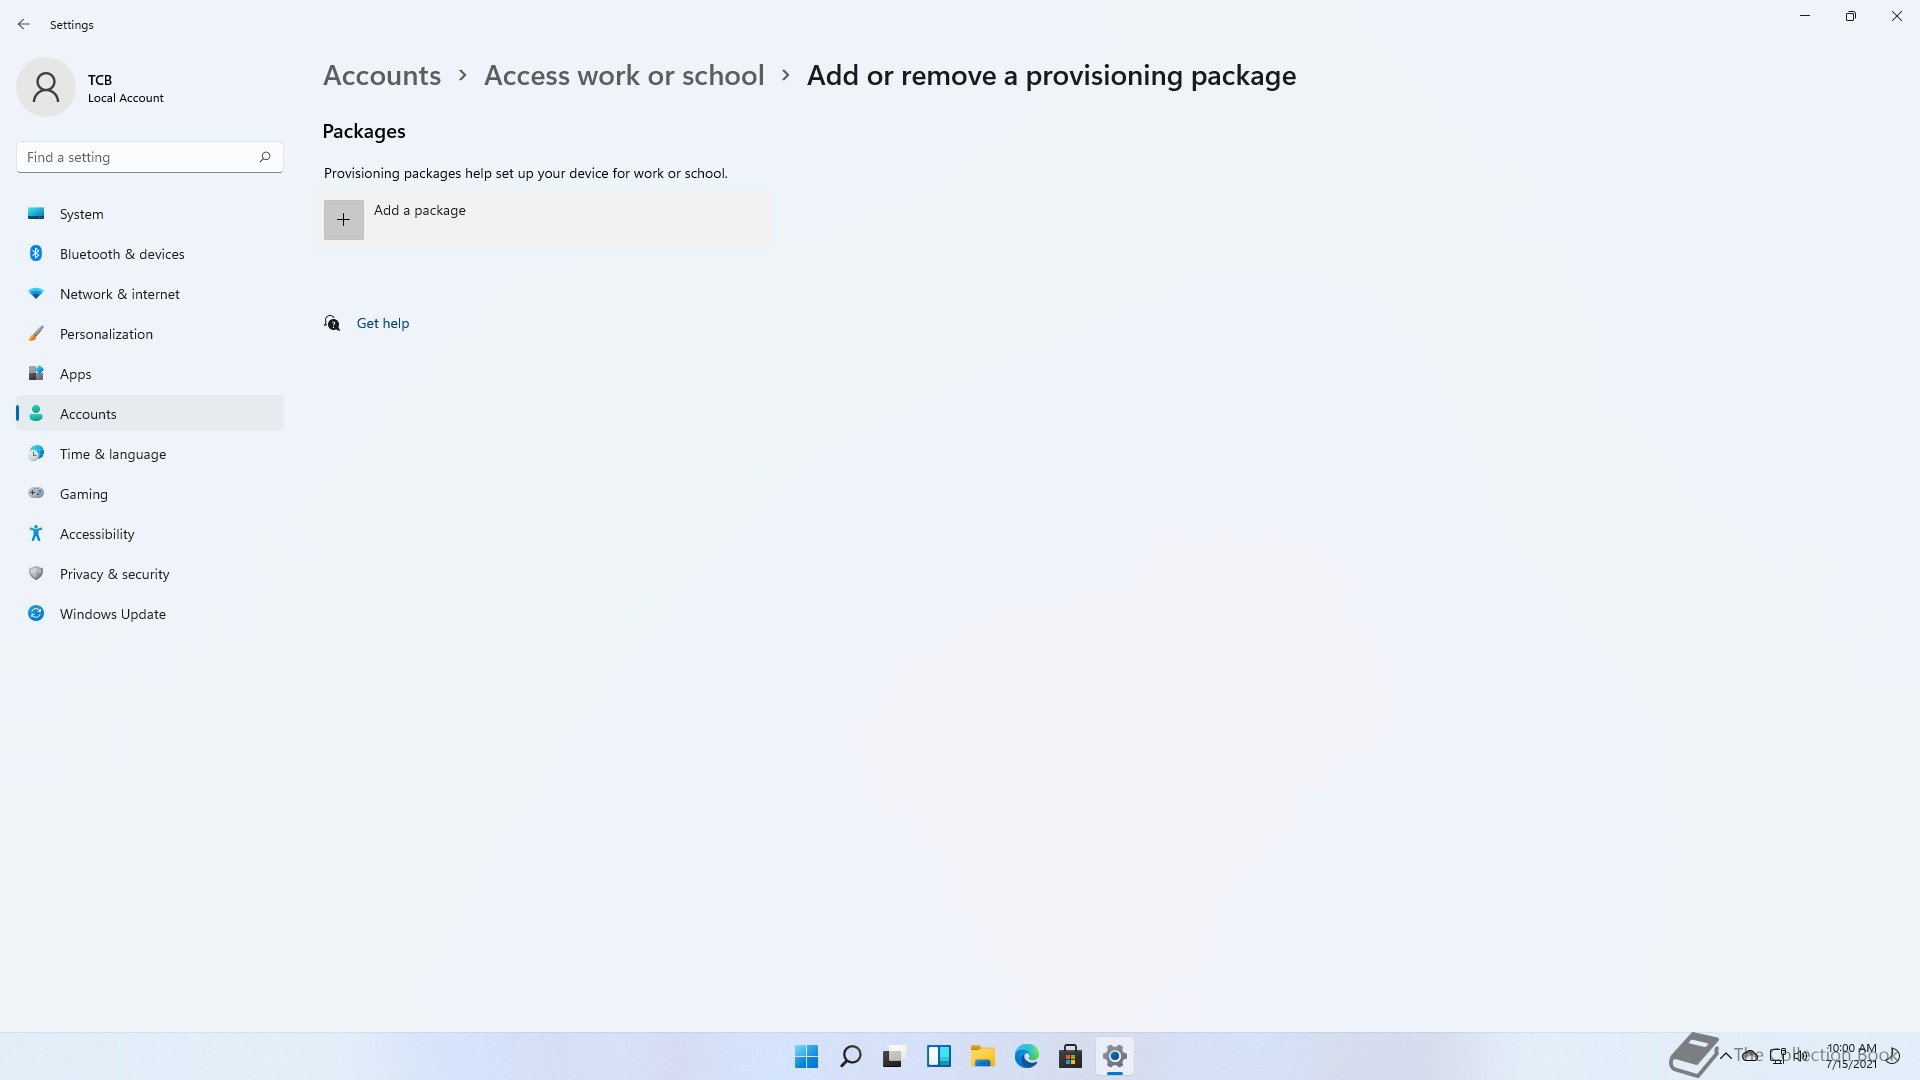Image resolution: width=1920 pixels, height=1080 pixels.
Task: Click the TCB user profile picture
Action: pos(46,87)
